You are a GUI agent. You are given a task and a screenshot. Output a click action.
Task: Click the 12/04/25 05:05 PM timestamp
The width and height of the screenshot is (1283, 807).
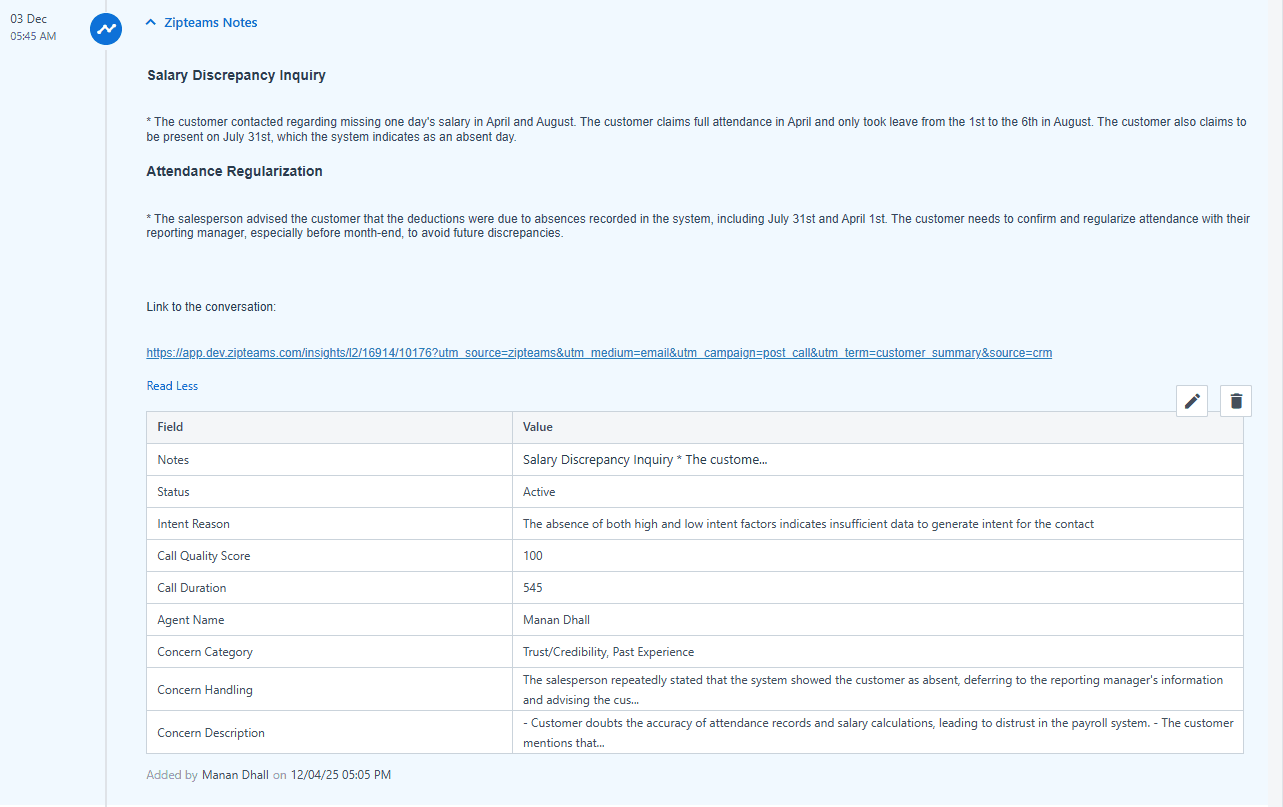tap(340, 775)
